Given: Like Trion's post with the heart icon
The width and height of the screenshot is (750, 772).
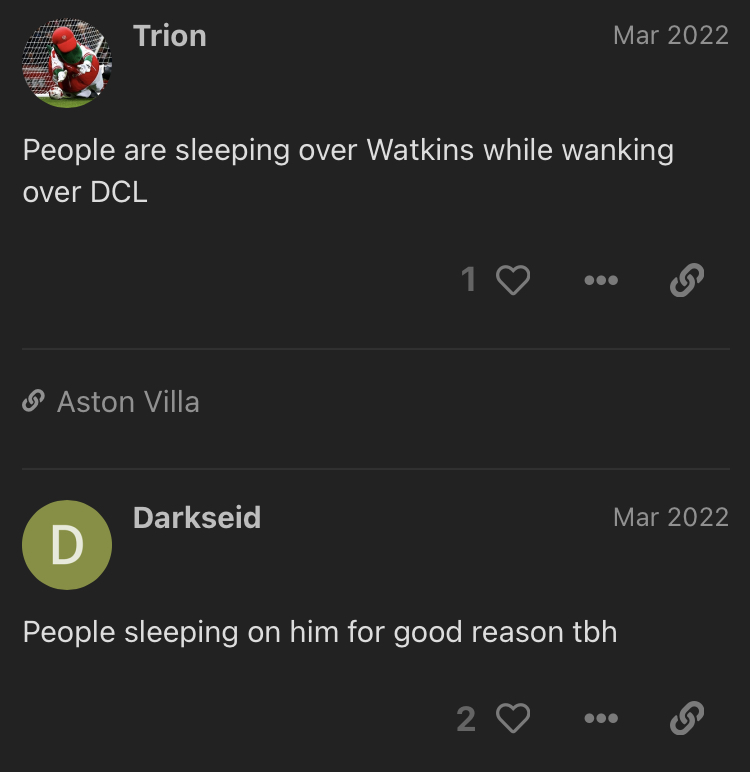Looking at the screenshot, I should click(513, 280).
